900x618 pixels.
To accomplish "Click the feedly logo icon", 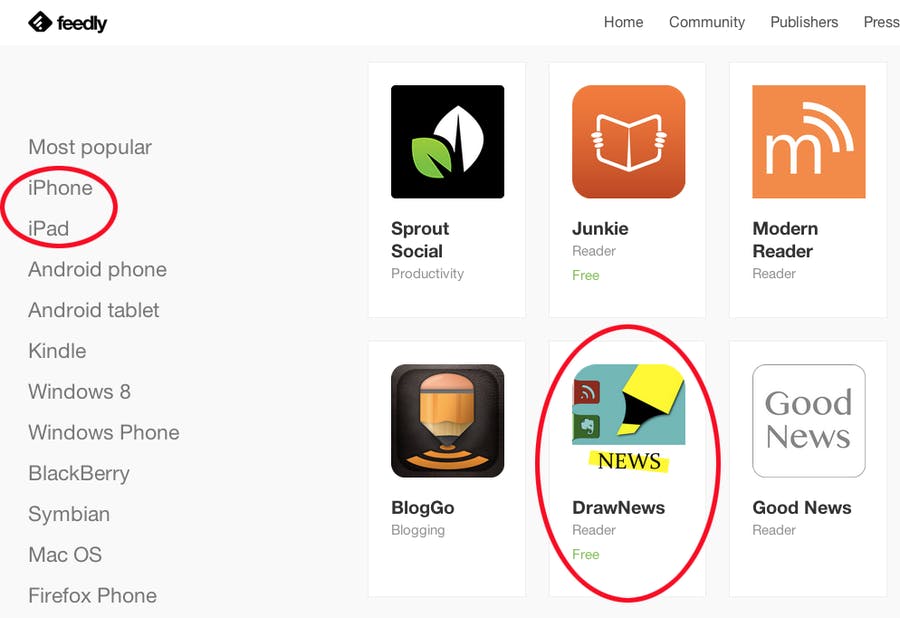I will point(40,22).
